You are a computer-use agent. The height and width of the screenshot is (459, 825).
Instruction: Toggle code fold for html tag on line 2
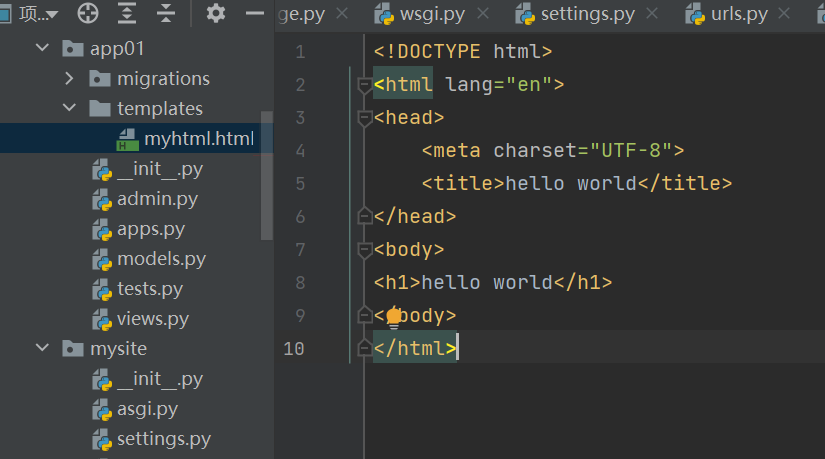point(365,86)
